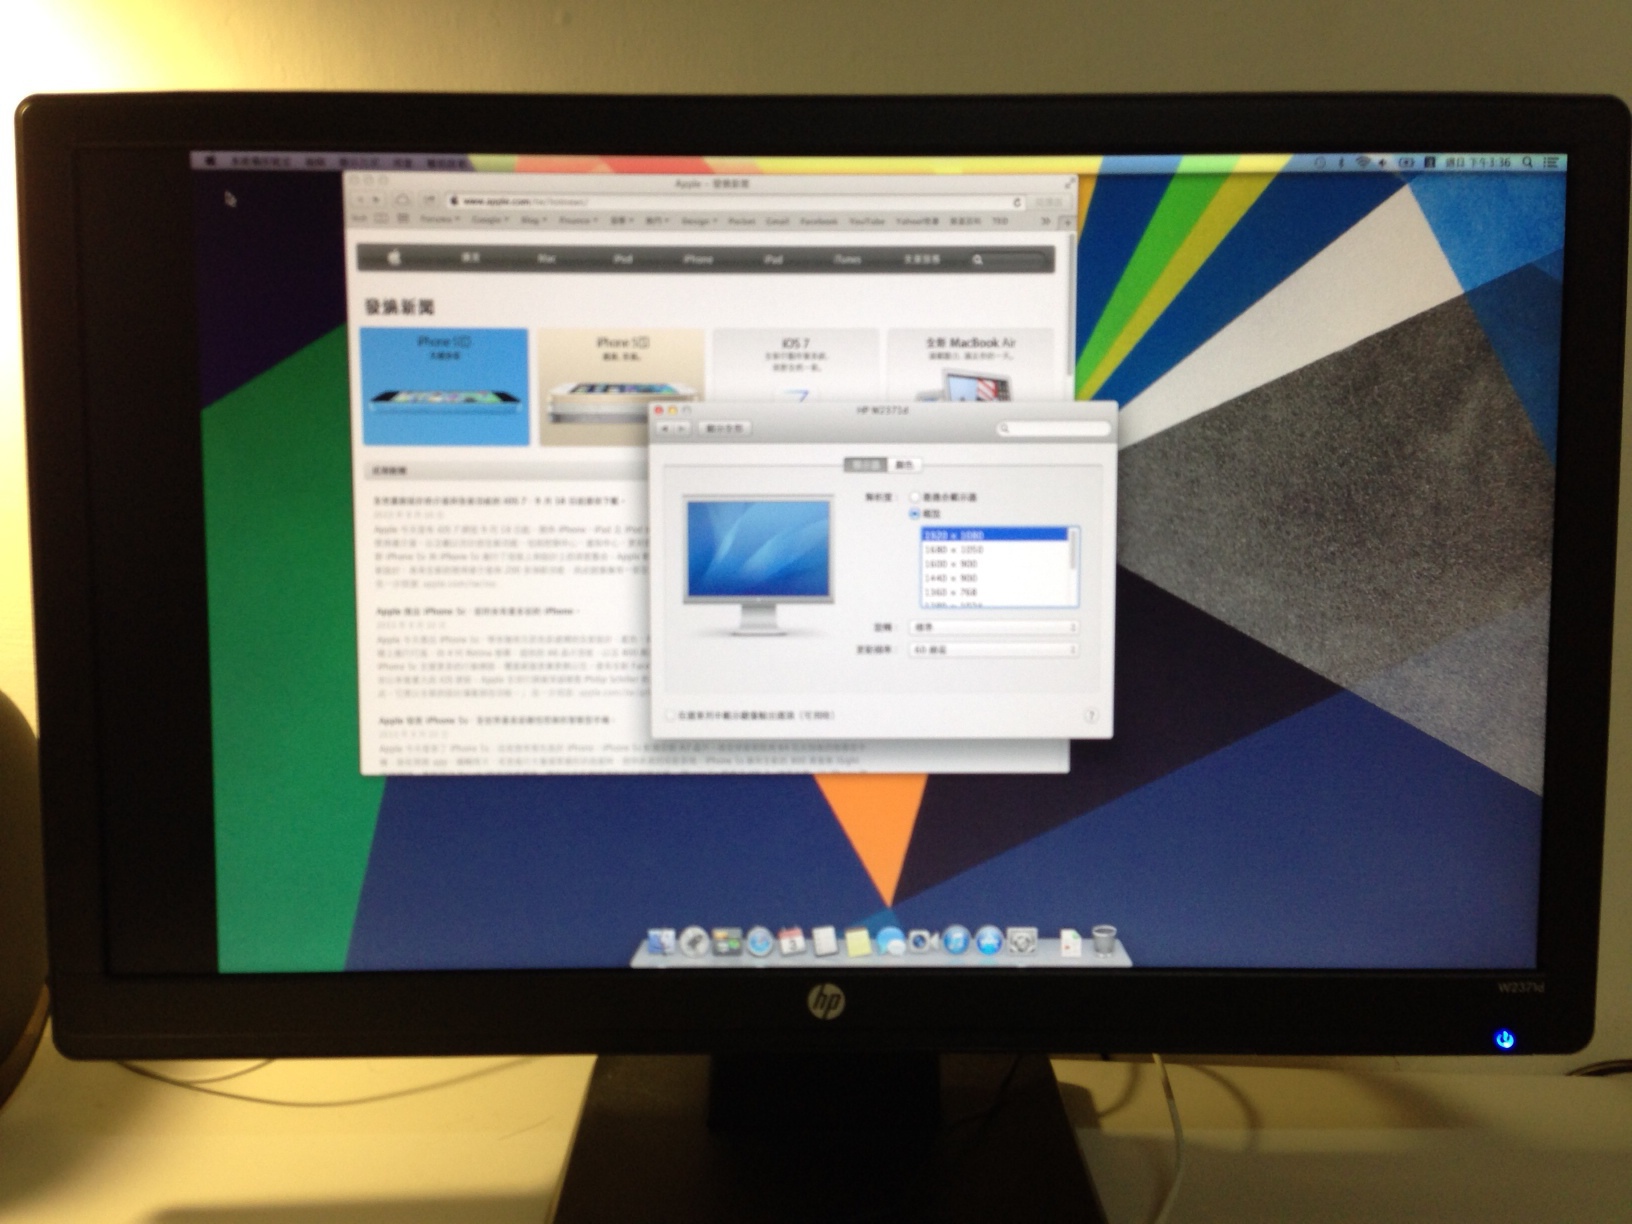Open Mission Control from the Dock
This screenshot has width=1632, height=1224.
[726, 941]
